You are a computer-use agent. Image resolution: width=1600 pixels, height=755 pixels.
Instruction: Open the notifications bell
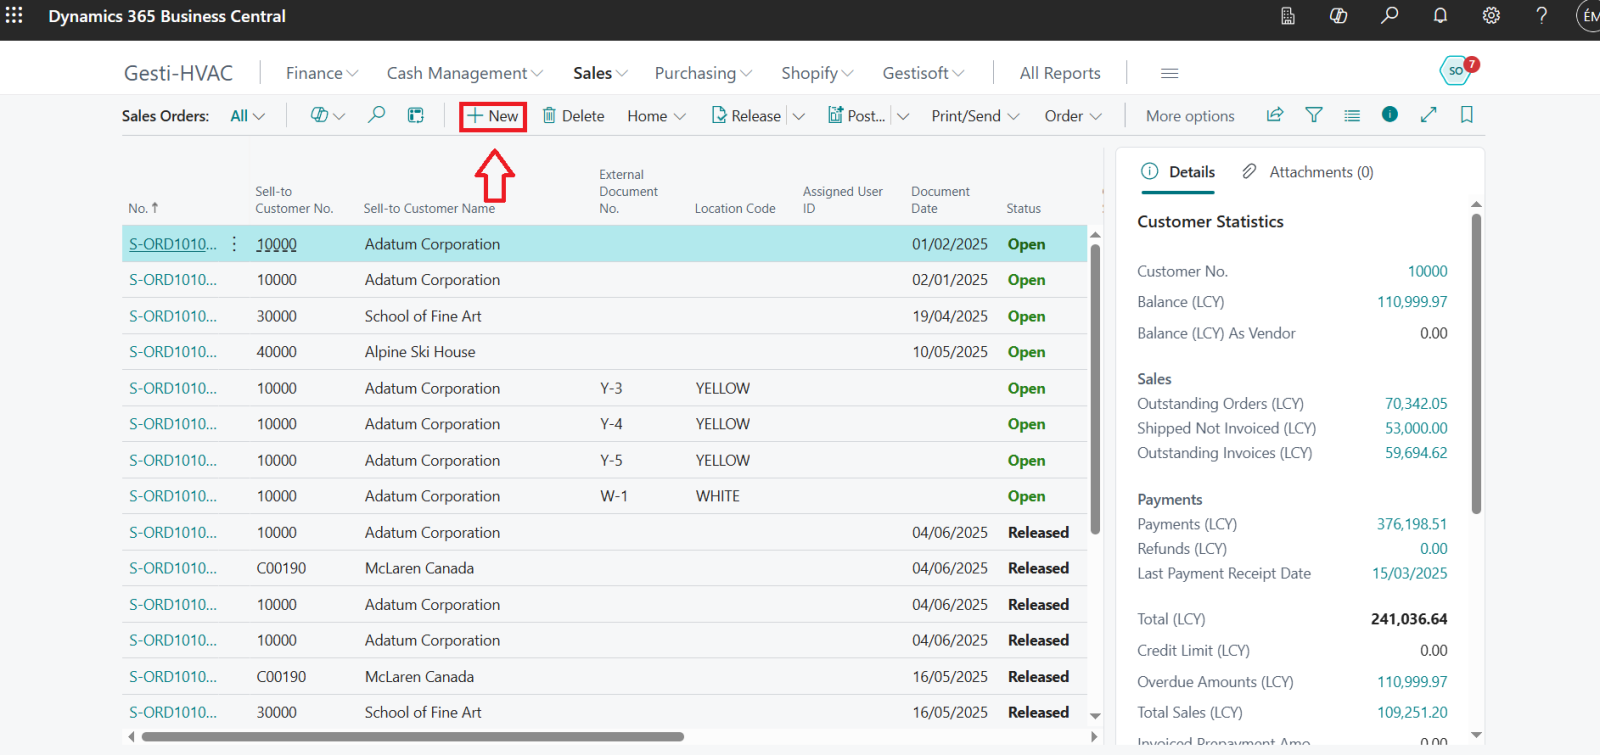pyautogui.click(x=1440, y=16)
